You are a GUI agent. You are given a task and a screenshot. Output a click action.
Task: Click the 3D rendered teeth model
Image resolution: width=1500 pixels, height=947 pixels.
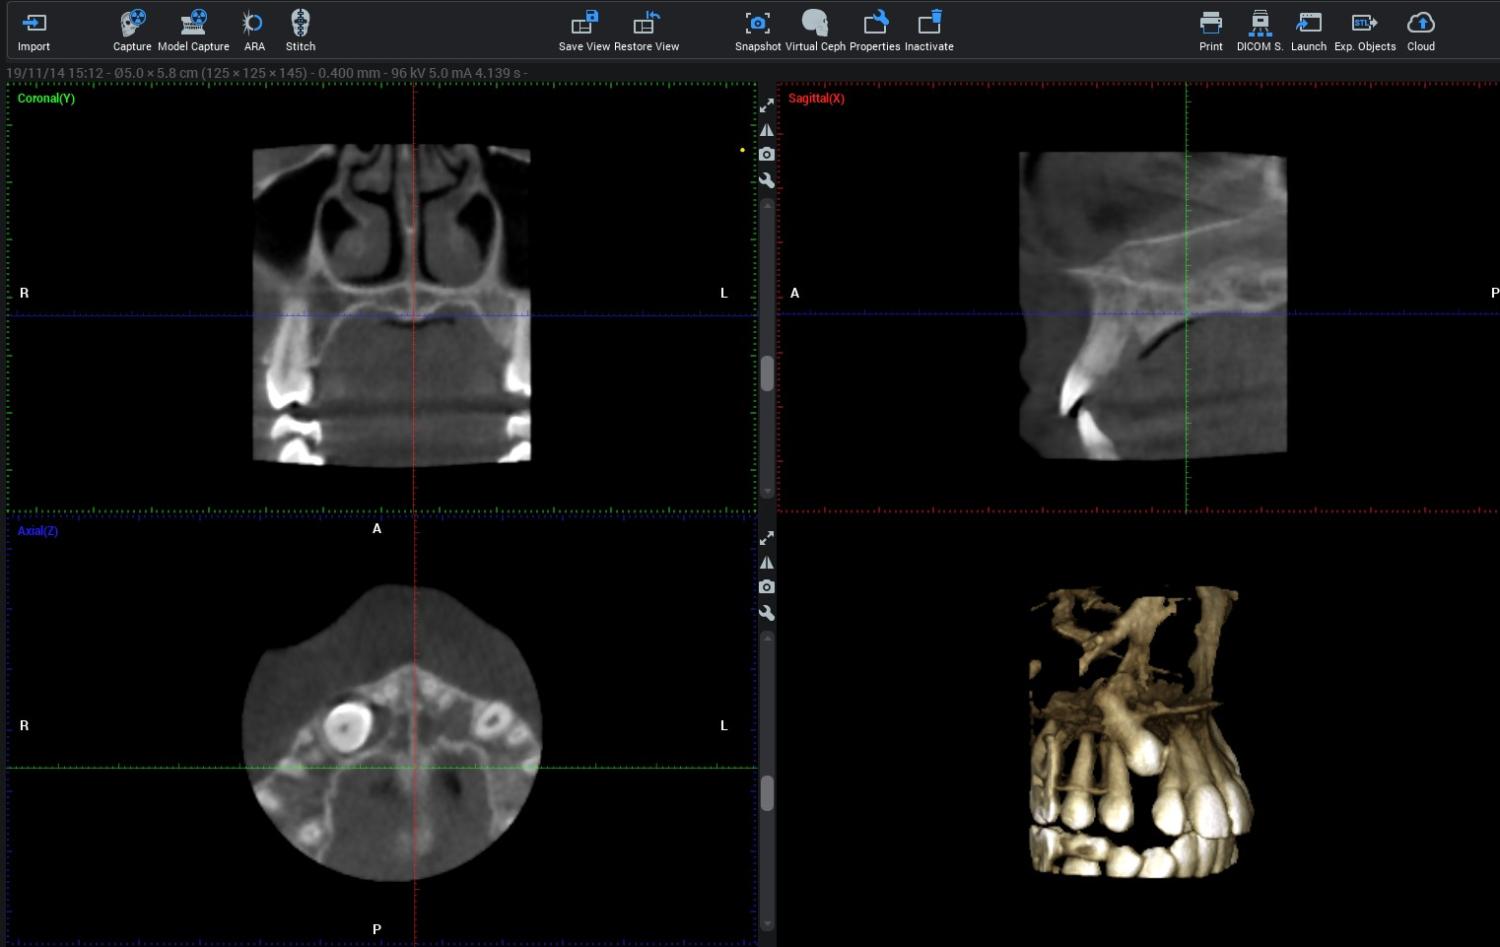coord(1140,732)
